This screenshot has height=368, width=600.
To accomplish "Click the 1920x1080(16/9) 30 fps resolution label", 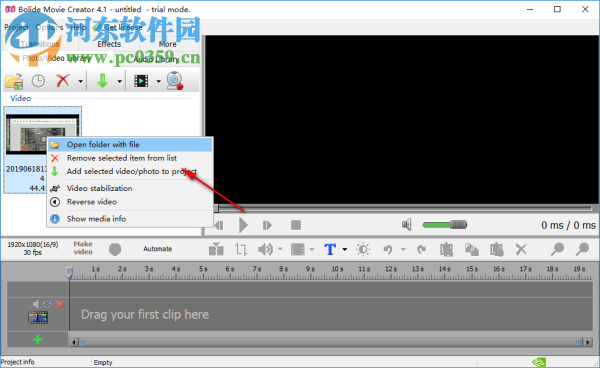I will [x=33, y=248].
